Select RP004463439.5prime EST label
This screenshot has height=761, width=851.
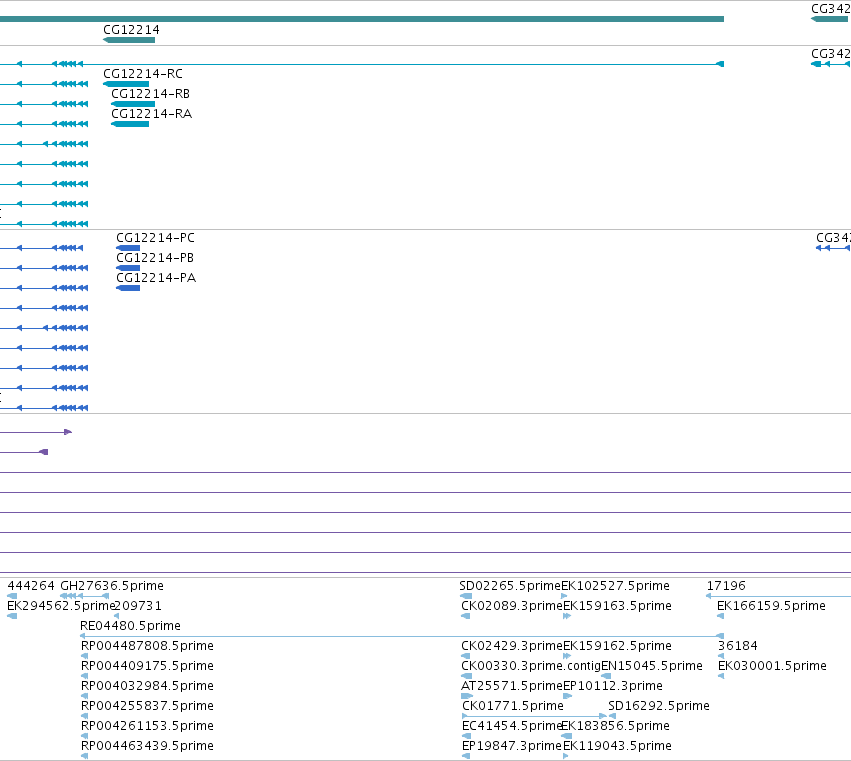click(147, 746)
